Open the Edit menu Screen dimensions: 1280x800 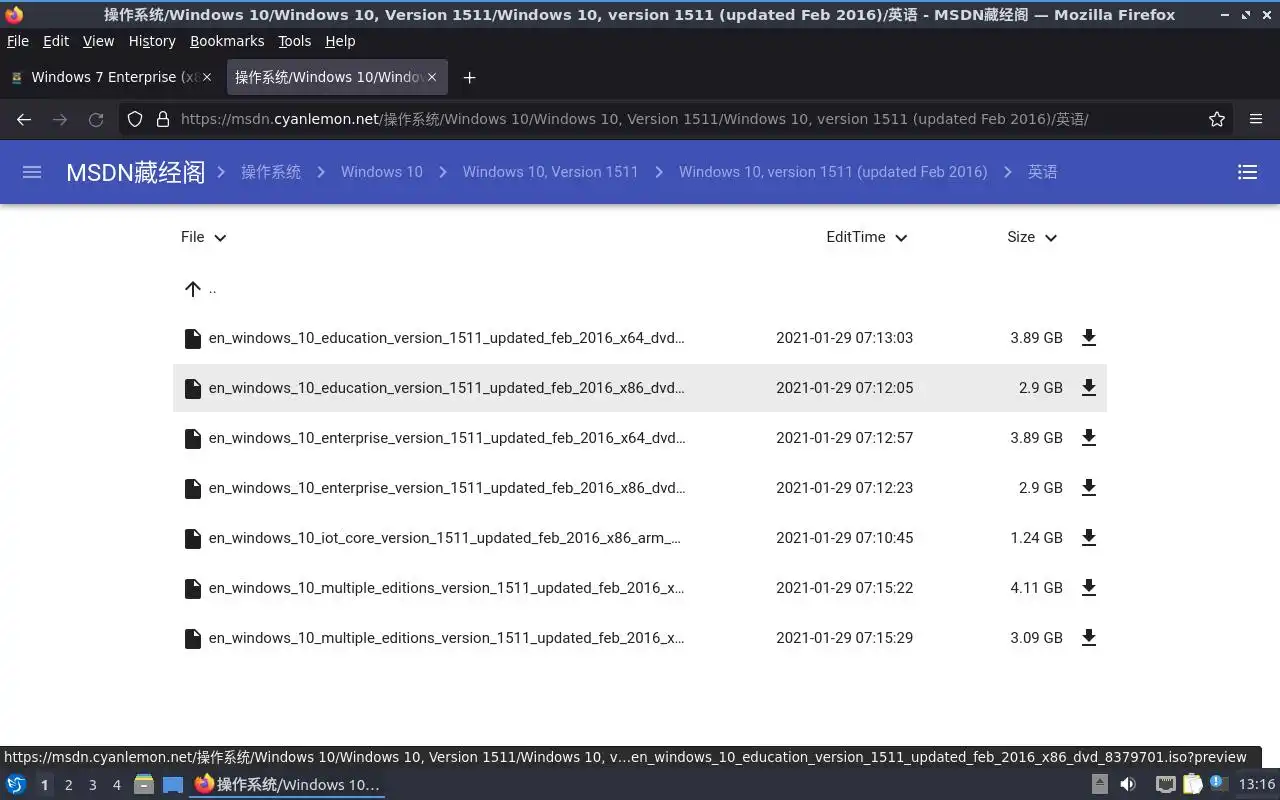tap(56, 41)
